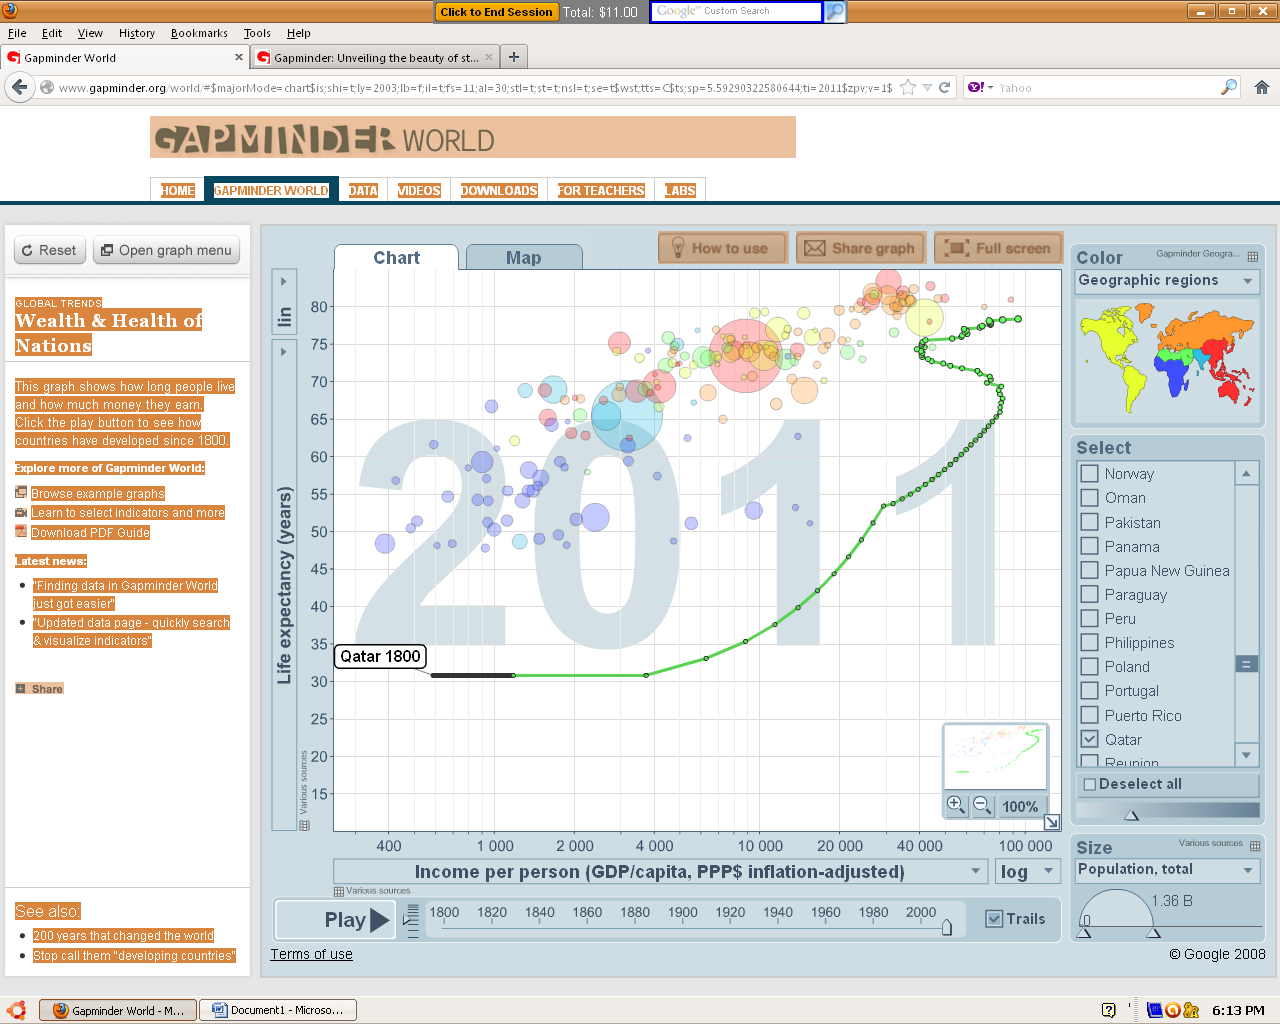Click the Download PDF Guide icon
The height and width of the screenshot is (1024, 1280).
click(21, 532)
